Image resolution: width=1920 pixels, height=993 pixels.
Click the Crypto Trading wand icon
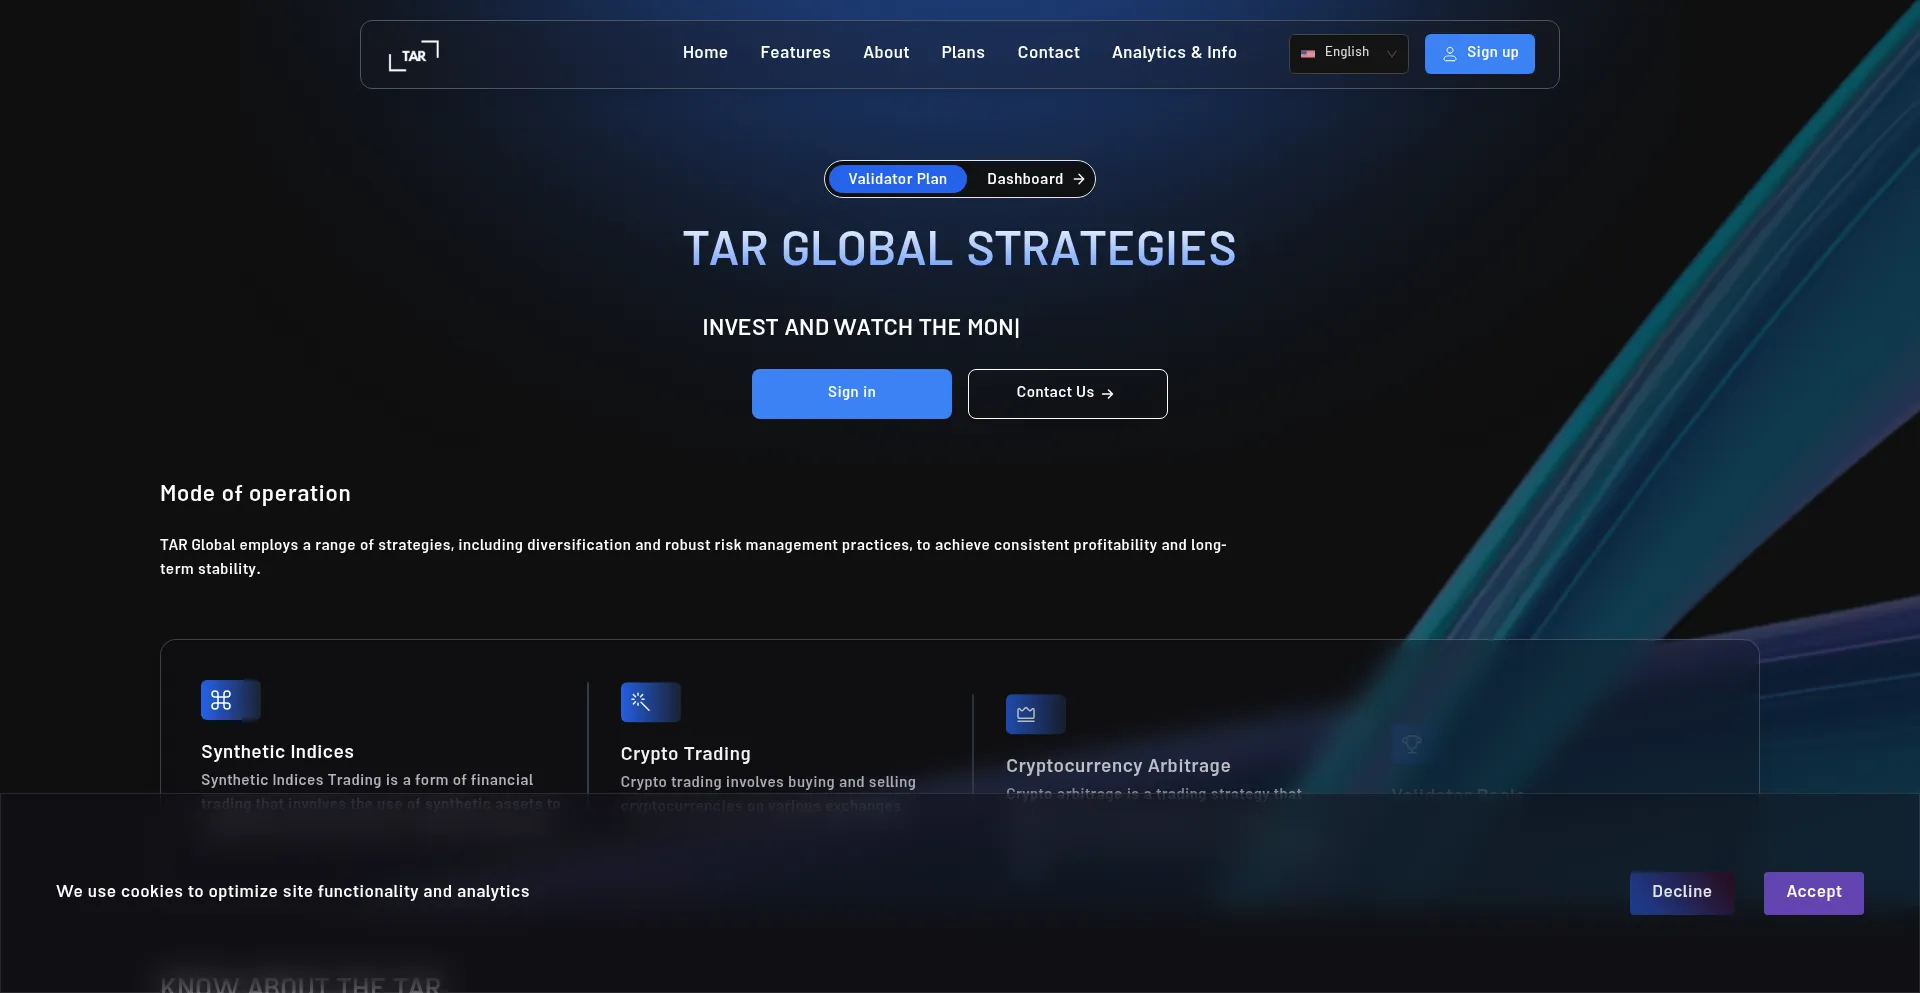(640, 702)
